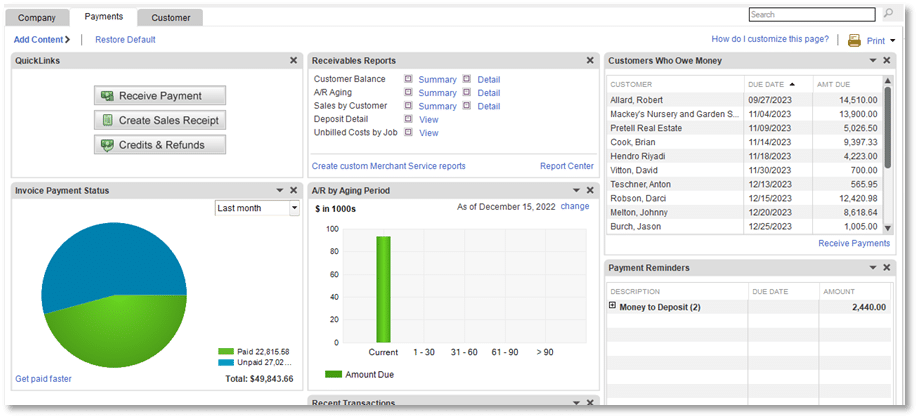The width and height of the screenshot is (918, 418).
Task: Click the A/R Aging Detail report icon
Action: point(467,92)
